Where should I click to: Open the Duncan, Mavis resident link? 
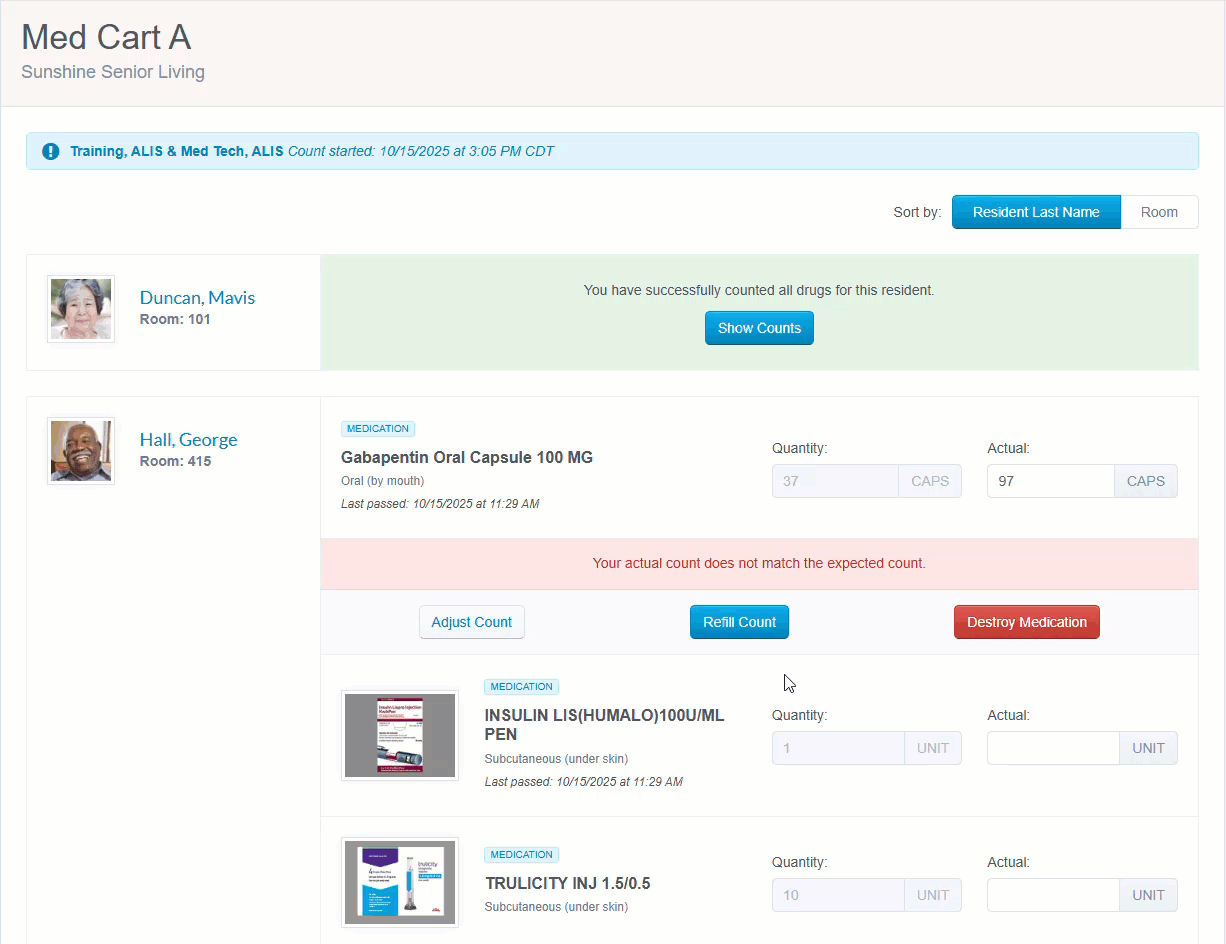click(x=197, y=298)
